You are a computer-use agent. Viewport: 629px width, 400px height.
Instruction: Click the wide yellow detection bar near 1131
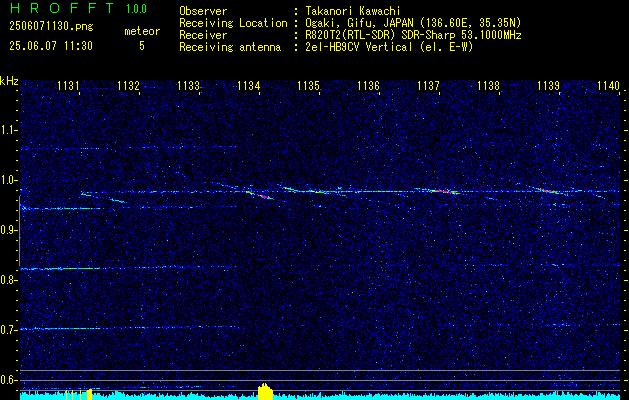coord(89,394)
